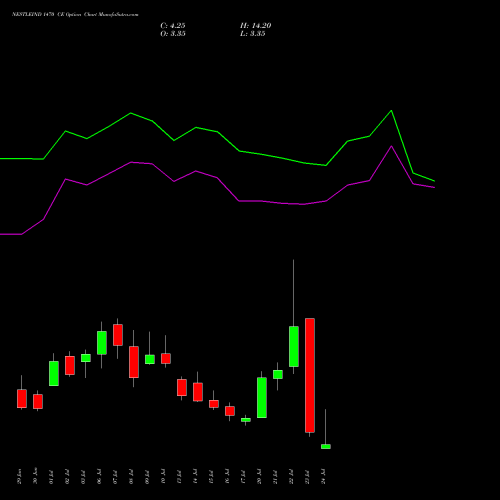Viewport: 500px width, 500px height.
Task: Click the green line's highest peak
Action: pyautogui.click(x=391, y=110)
